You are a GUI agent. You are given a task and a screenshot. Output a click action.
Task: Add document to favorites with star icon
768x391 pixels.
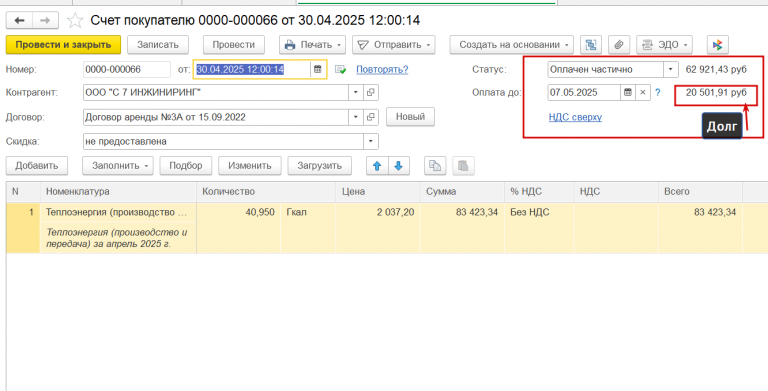click(75, 20)
